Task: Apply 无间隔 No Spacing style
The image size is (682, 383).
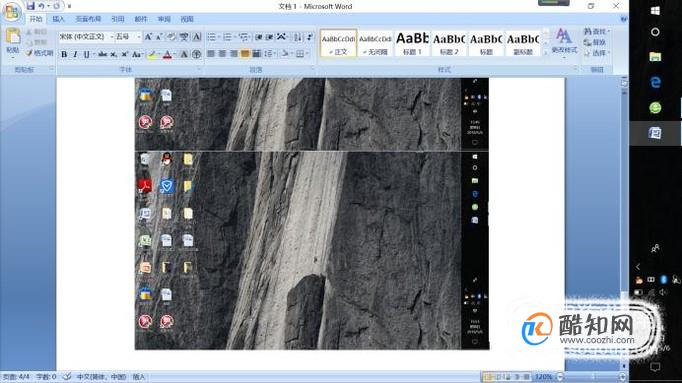Action: 375,43
